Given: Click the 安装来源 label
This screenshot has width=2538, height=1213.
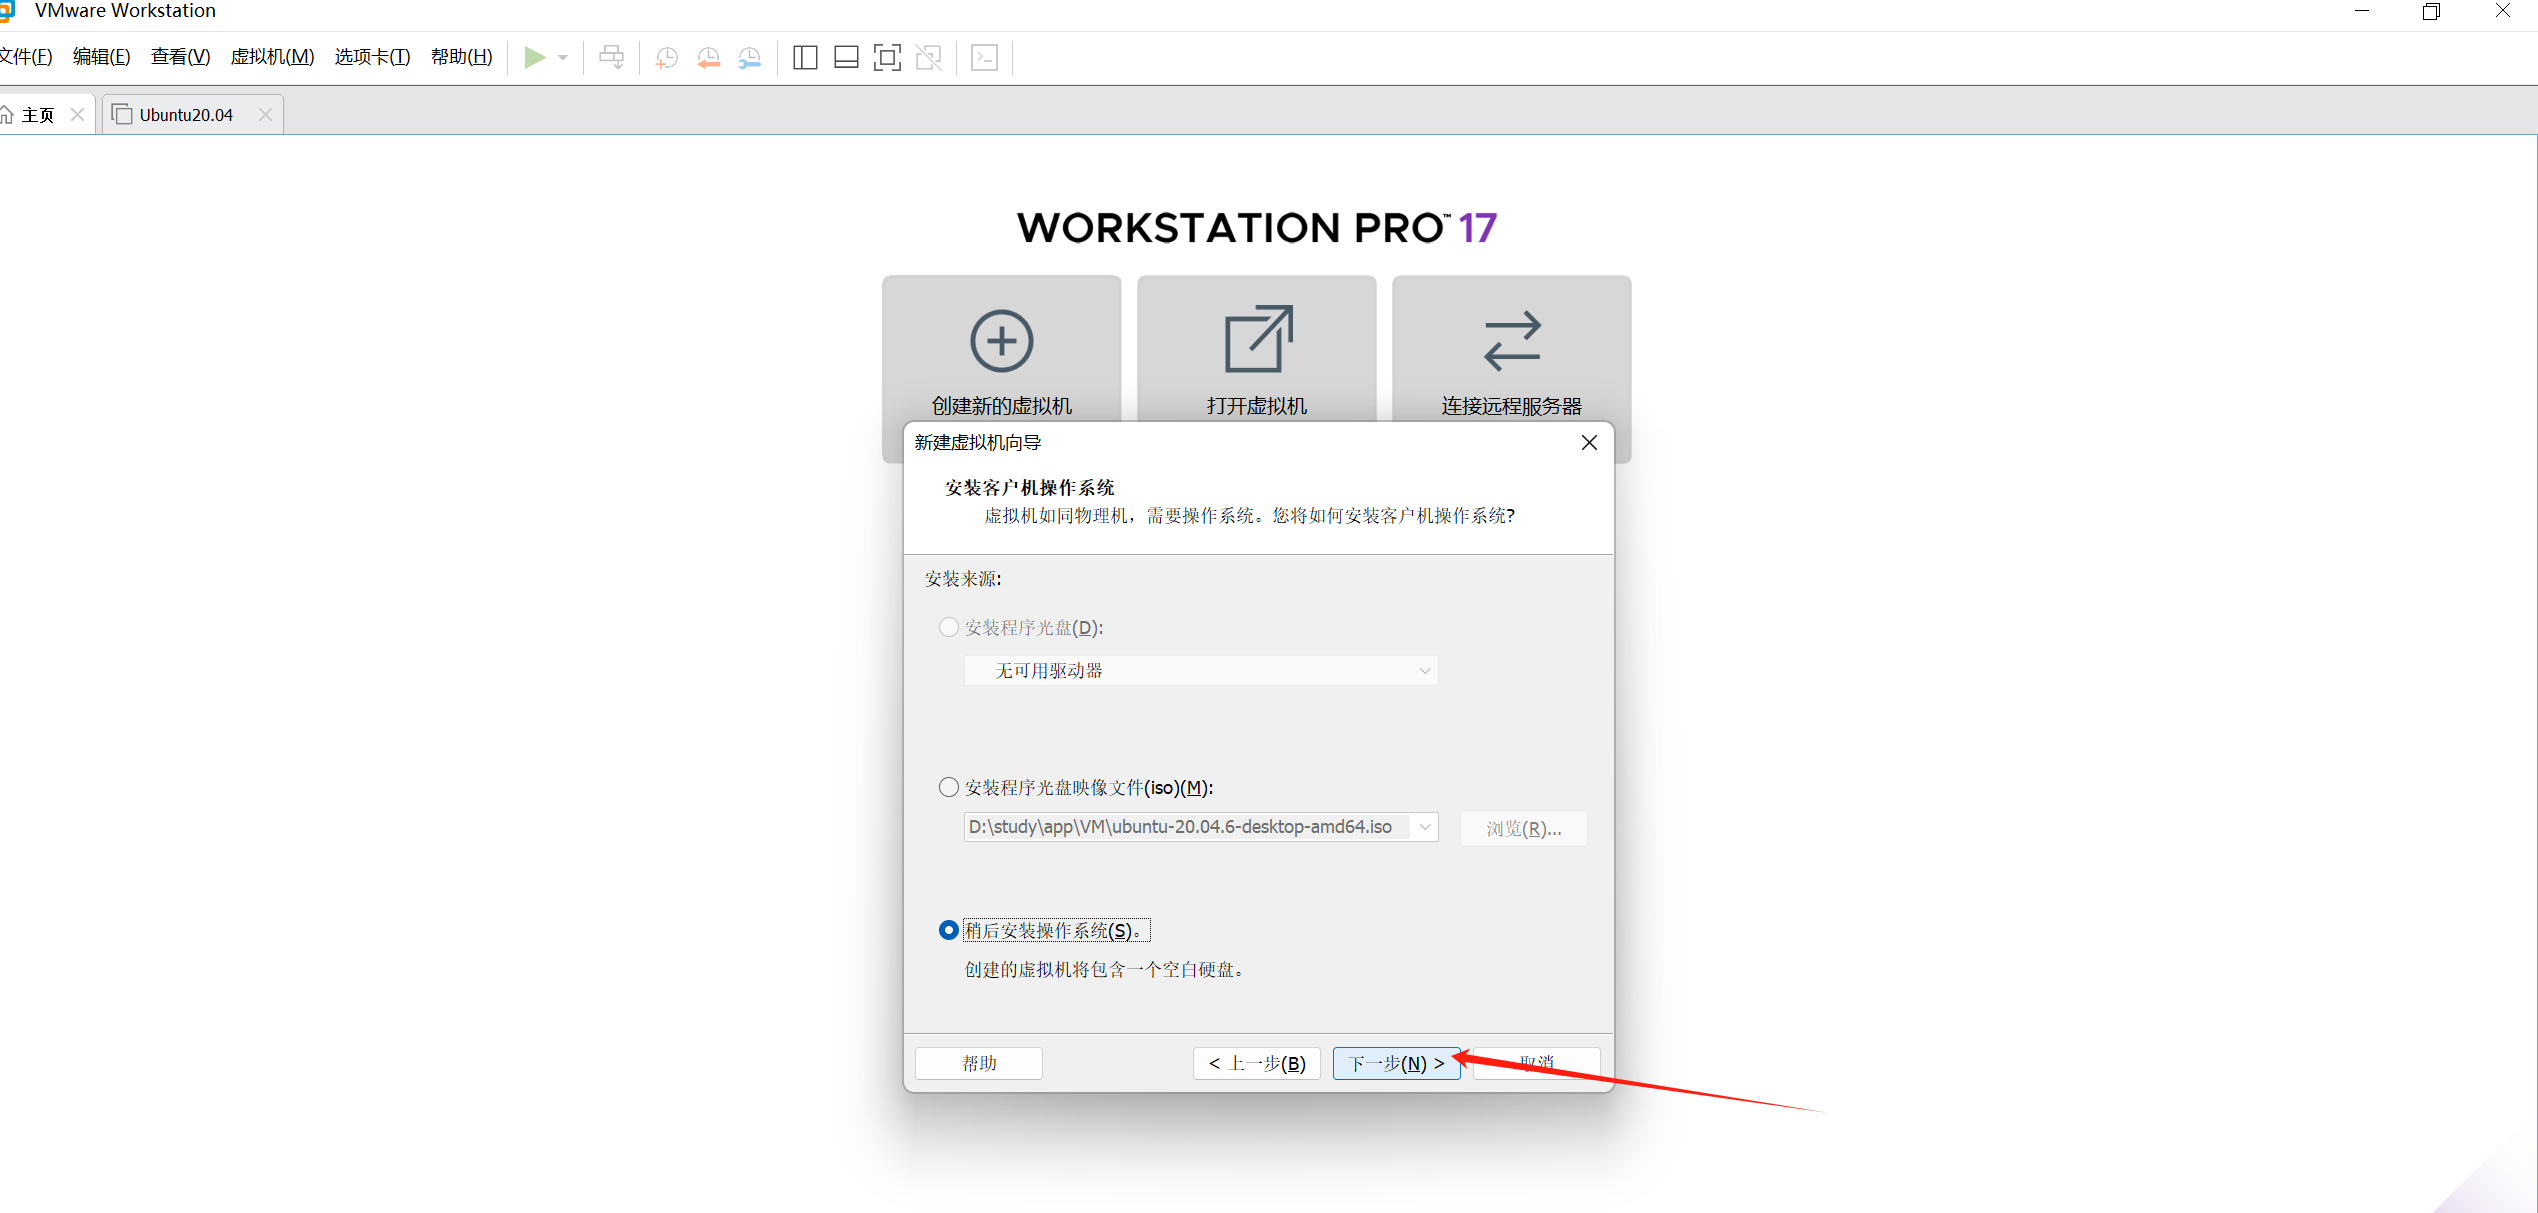Looking at the screenshot, I should (x=963, y=579).
